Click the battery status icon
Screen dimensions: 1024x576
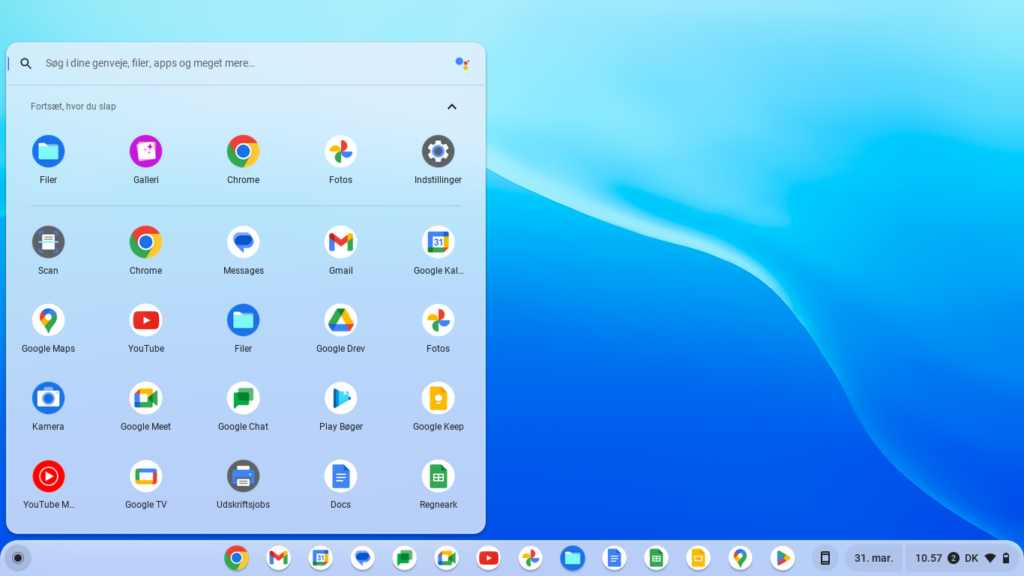coord(1006,558)
